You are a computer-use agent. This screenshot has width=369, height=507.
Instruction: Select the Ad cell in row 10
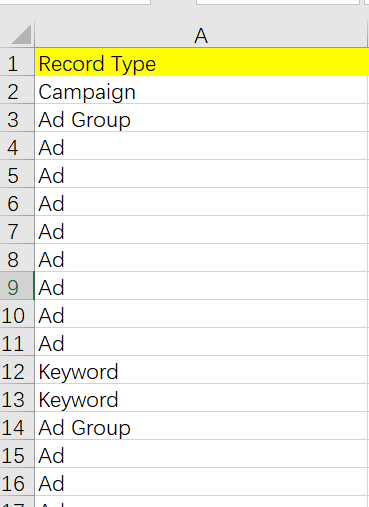click(x=202, y=314)
